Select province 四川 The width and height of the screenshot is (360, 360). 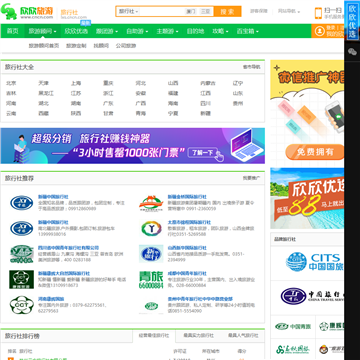205,103
